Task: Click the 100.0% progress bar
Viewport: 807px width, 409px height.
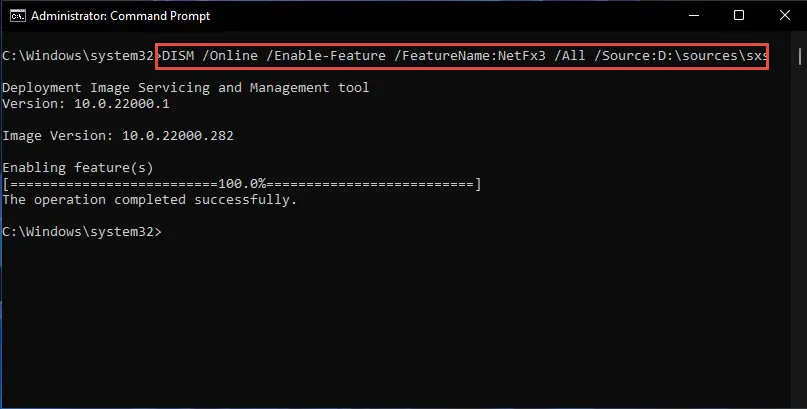Action: coord(242,184)
